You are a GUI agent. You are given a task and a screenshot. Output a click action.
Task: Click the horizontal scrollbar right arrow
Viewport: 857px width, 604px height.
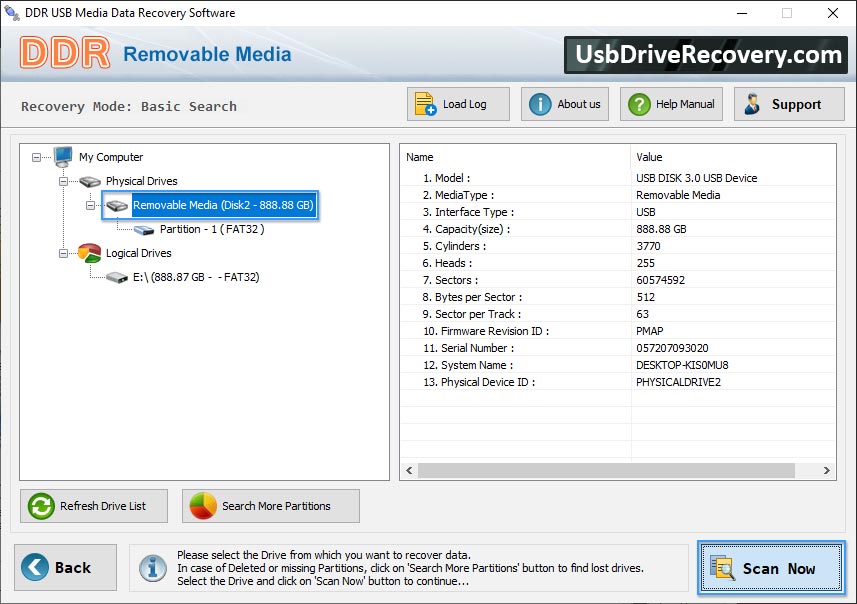point(827,471)
